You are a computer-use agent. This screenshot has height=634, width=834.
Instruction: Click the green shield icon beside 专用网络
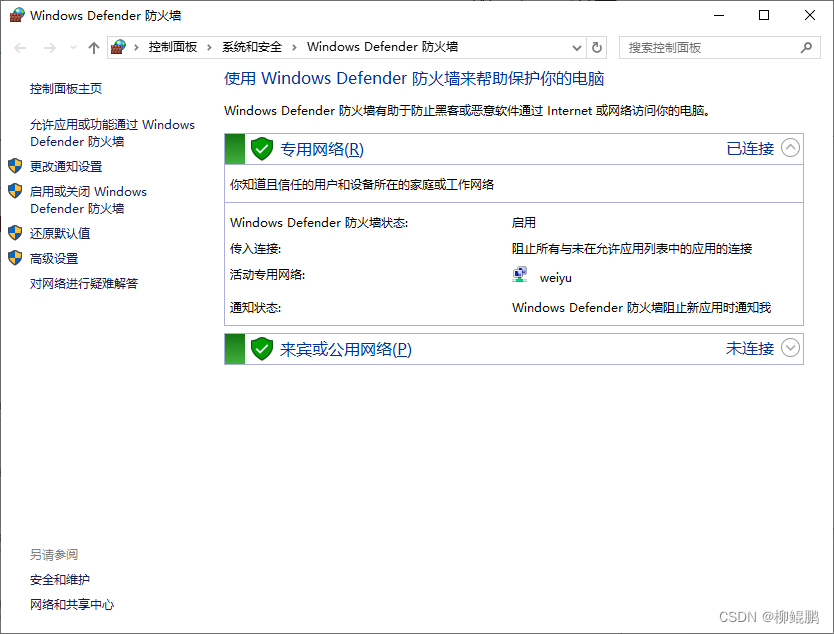(262, 149)
